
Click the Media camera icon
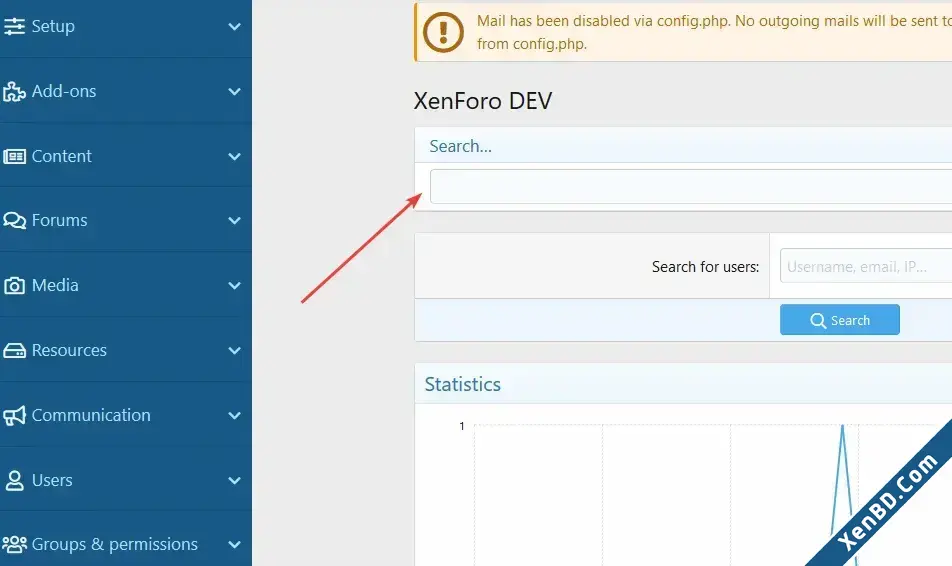(x=14, y=285)
